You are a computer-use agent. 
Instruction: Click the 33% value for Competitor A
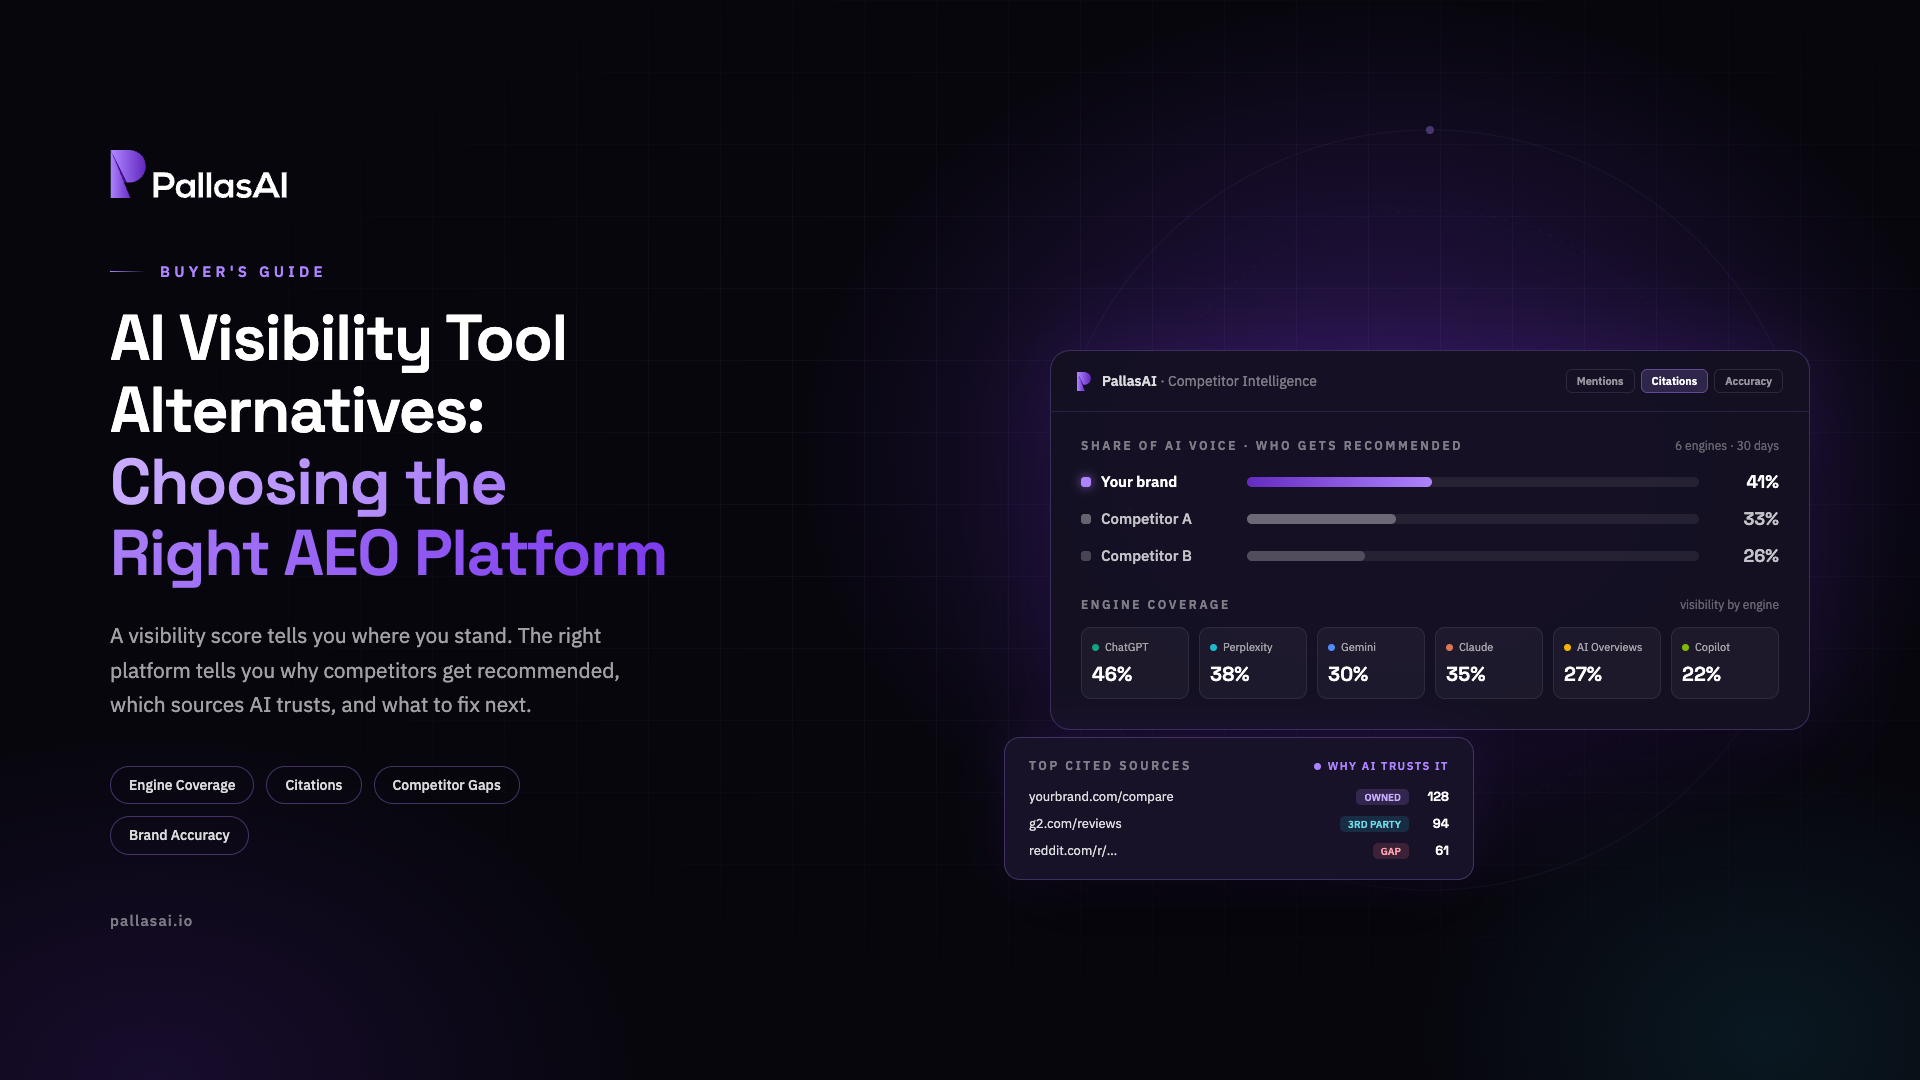(1761, 519)
